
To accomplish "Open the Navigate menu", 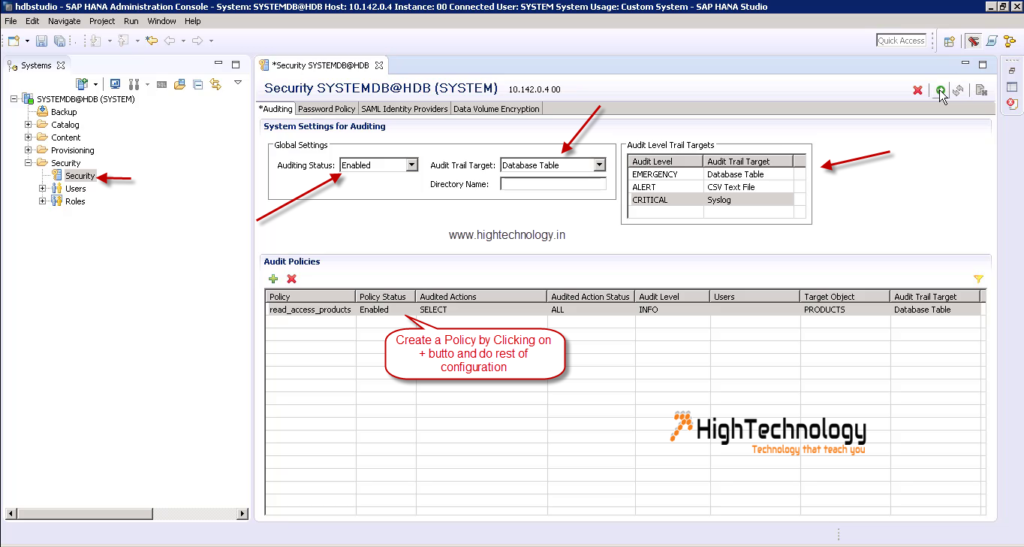I will pos(64,21).
